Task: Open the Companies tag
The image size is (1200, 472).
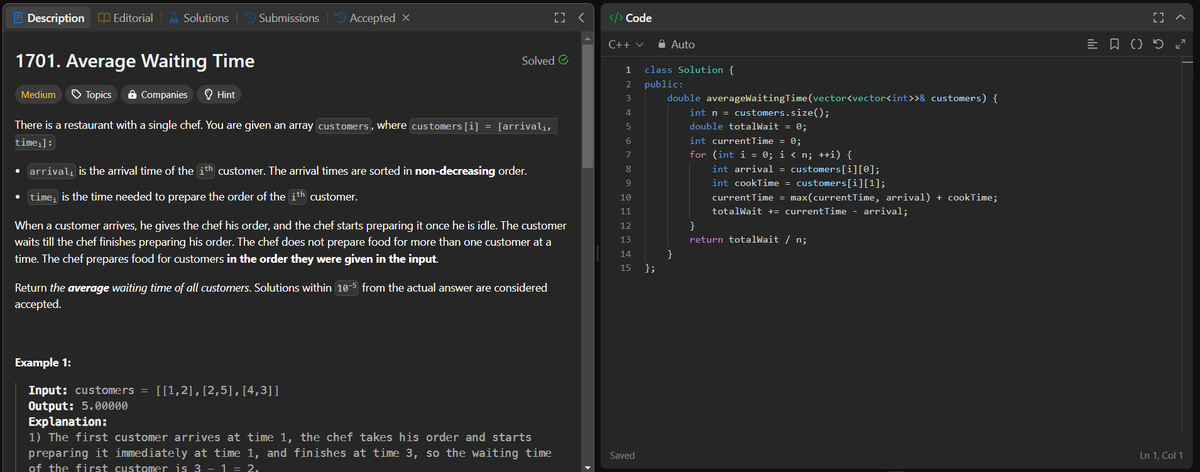Action: [x=157, y=94]
